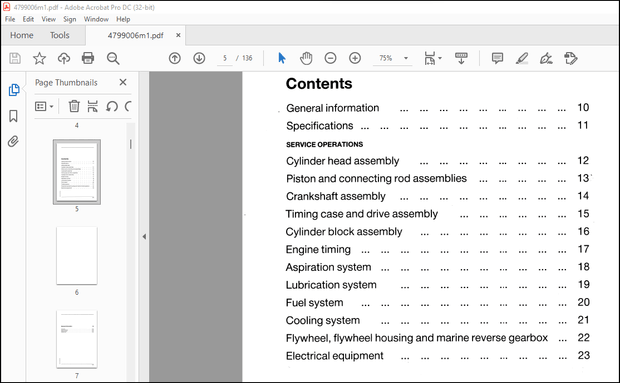Click the upload to cloud icon

click(x=64, y=58)
